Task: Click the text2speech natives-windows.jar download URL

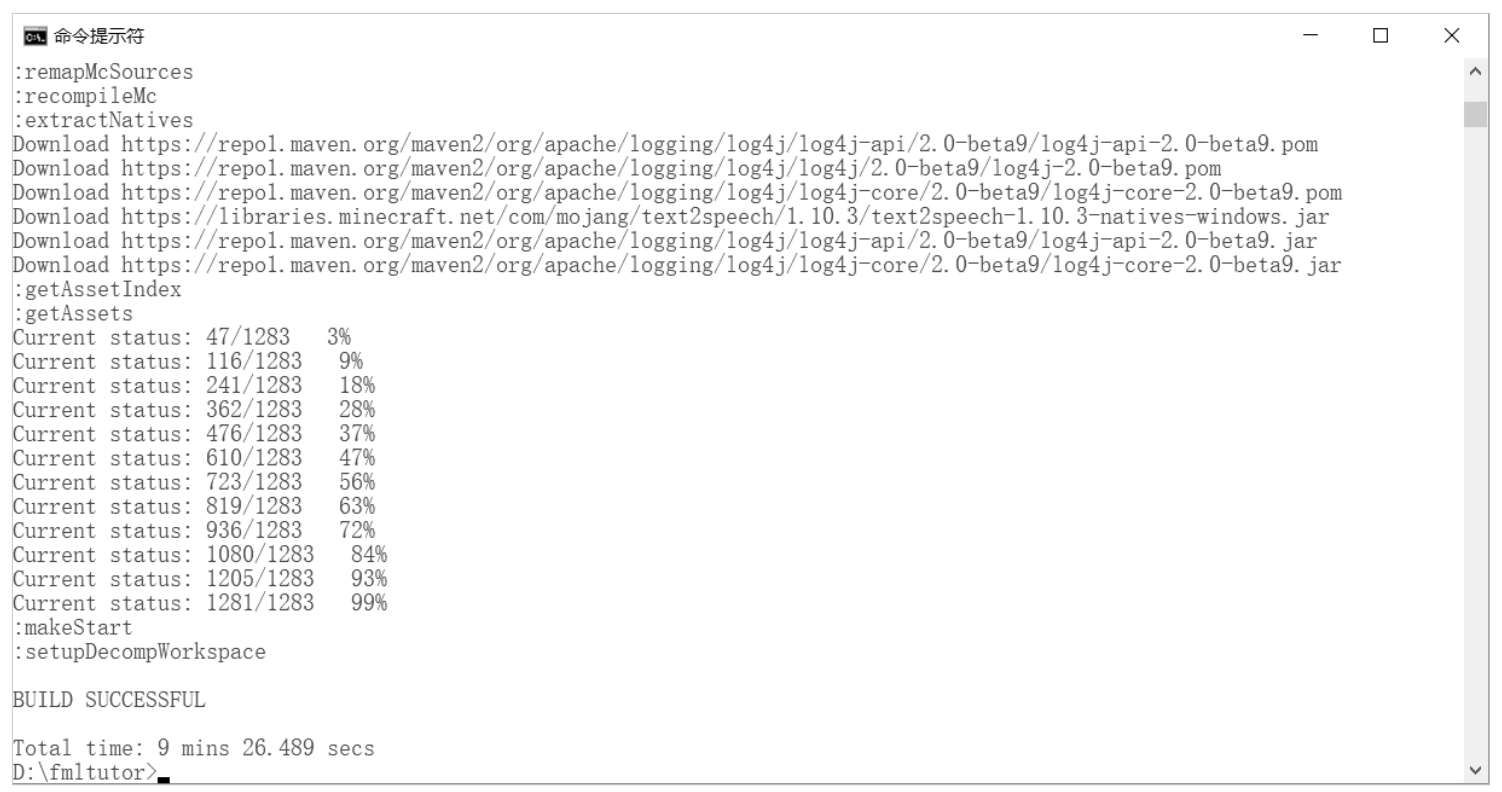Action: pos(725,217)
